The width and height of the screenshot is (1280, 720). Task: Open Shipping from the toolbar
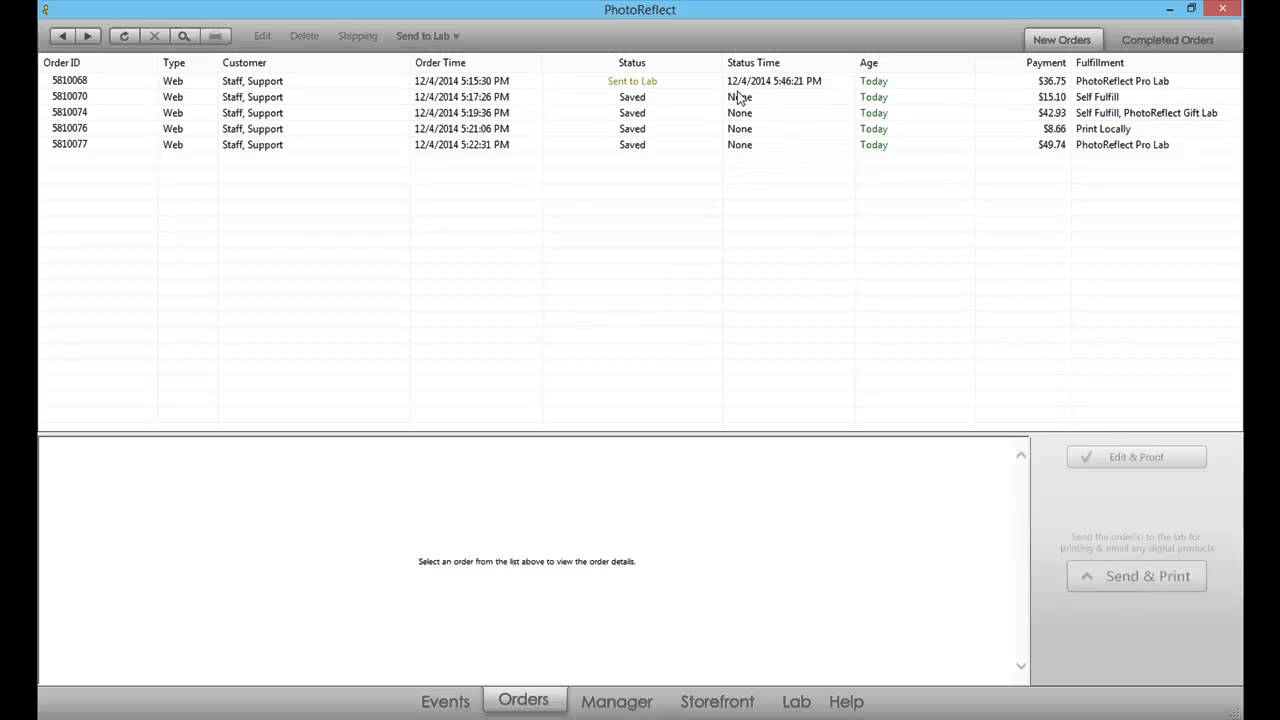(x=357, y=36)
